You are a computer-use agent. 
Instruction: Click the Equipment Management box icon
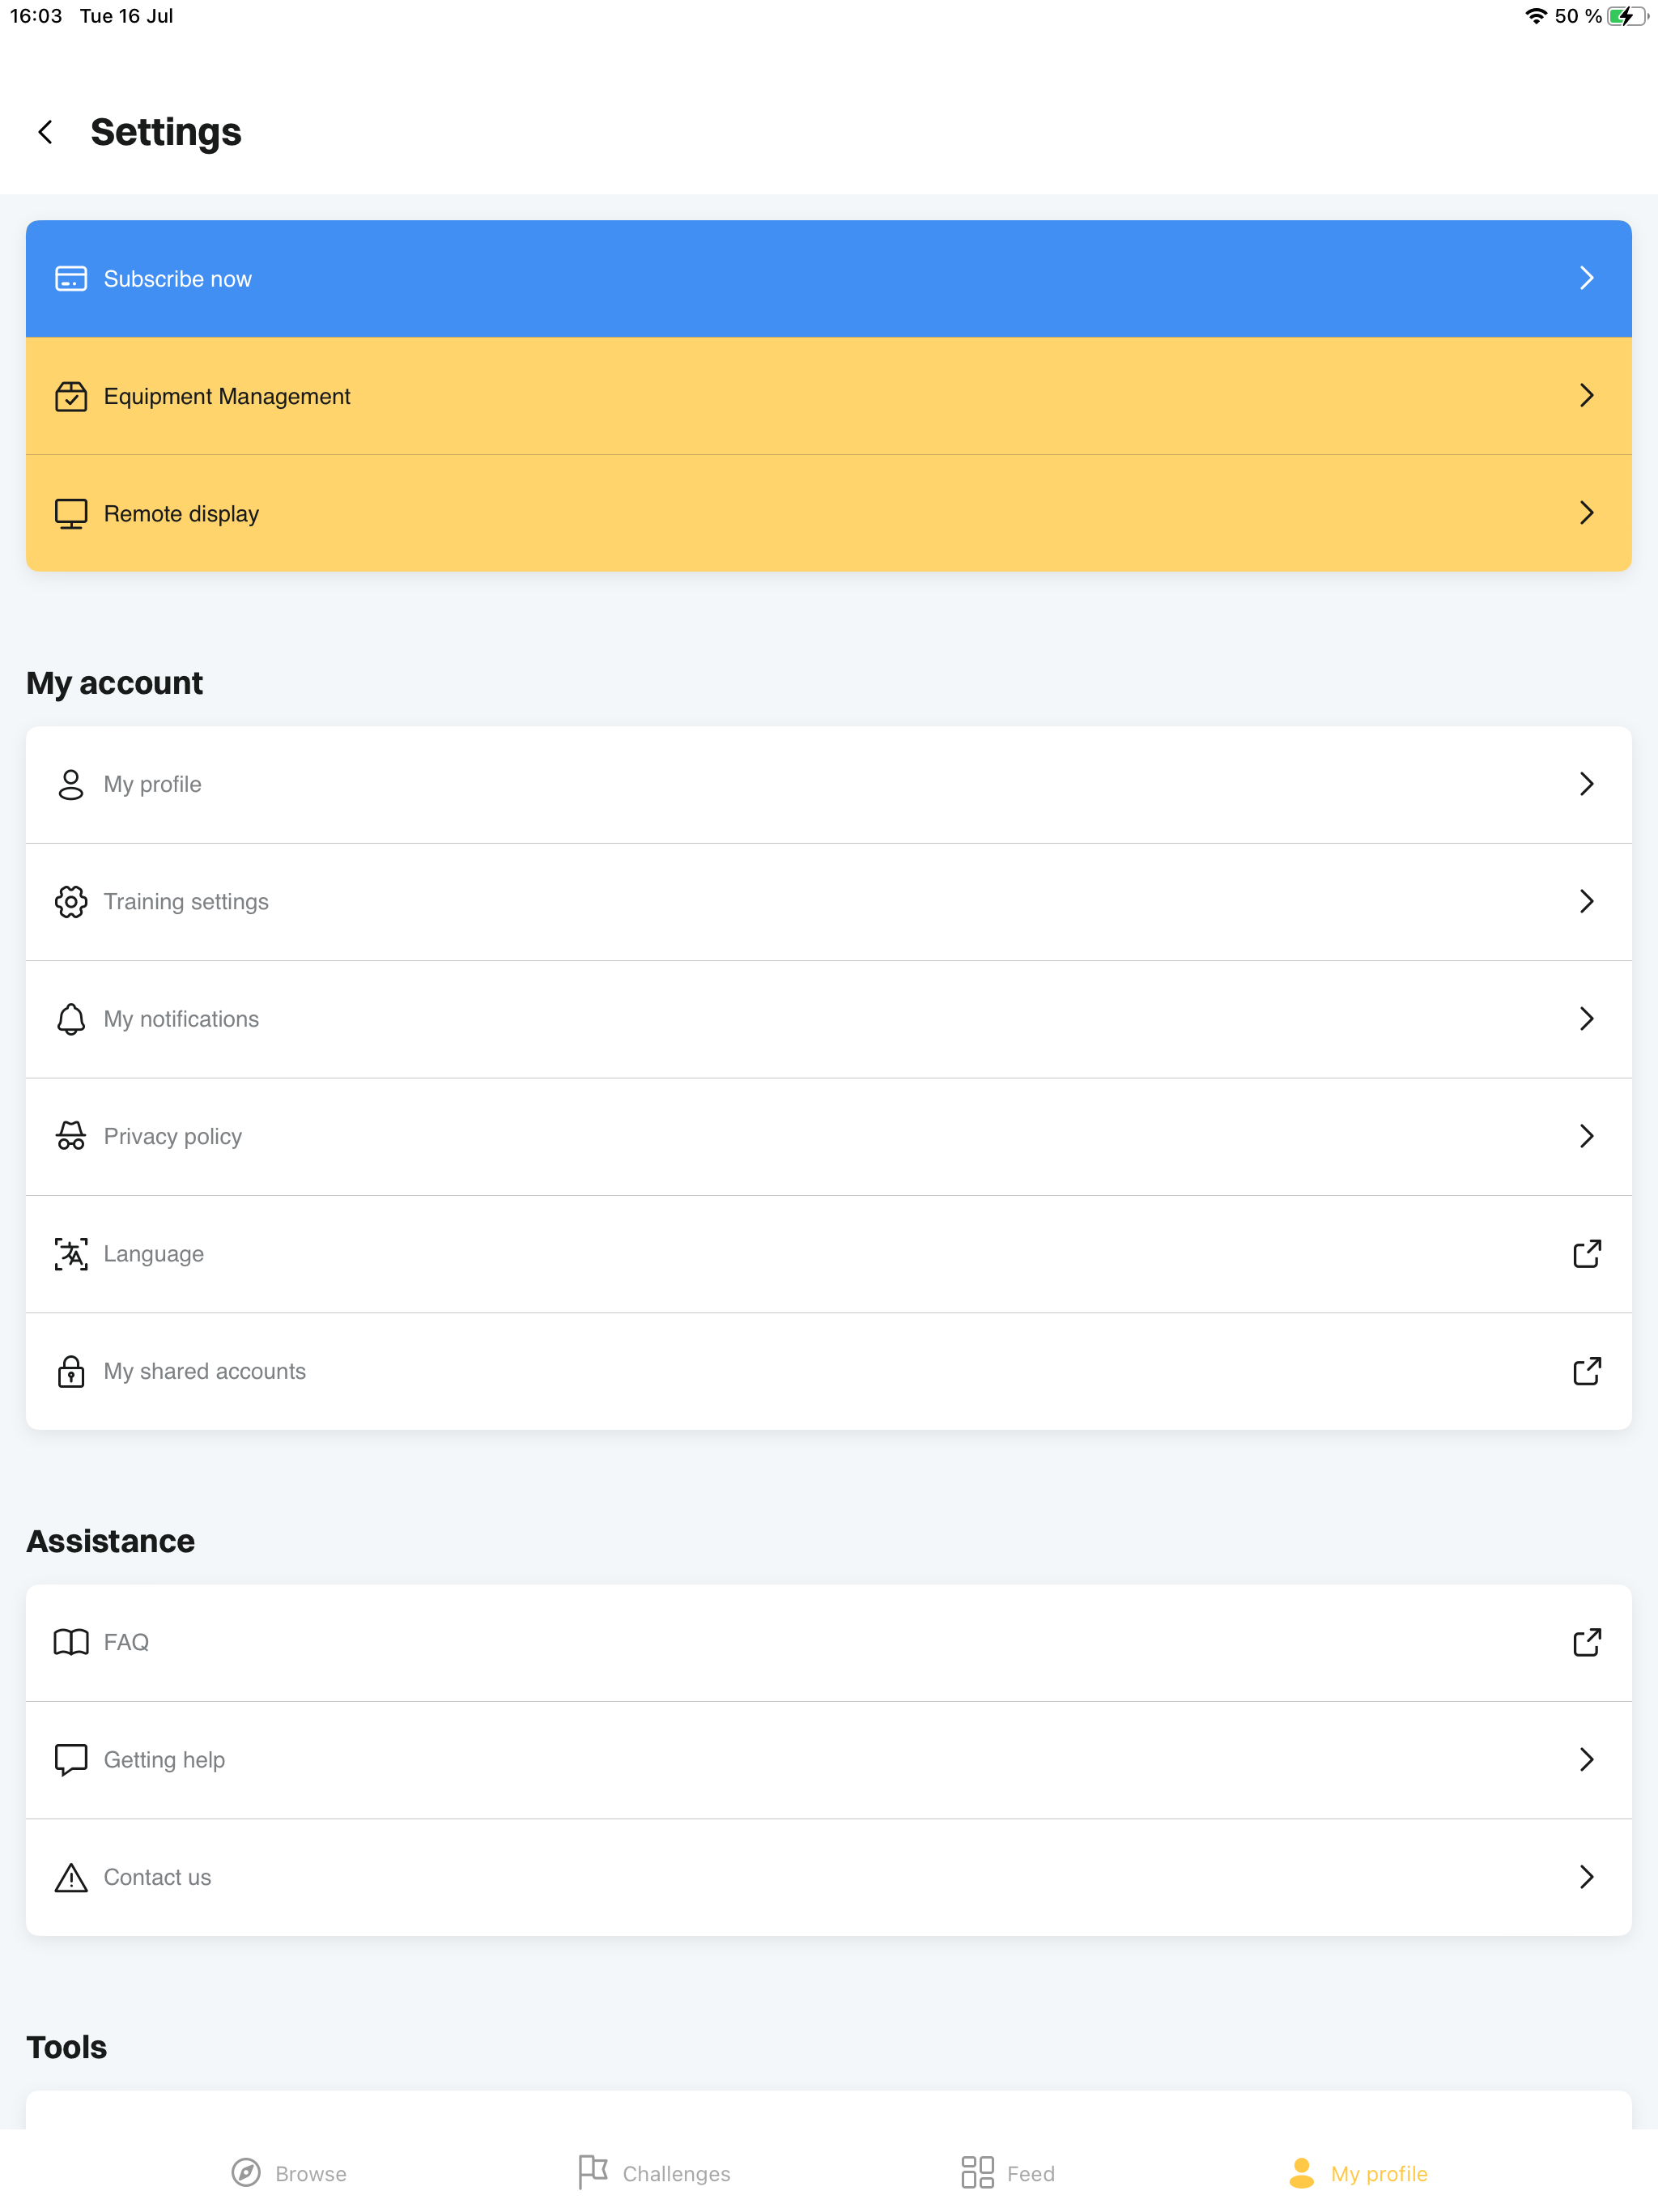(71, 396)
